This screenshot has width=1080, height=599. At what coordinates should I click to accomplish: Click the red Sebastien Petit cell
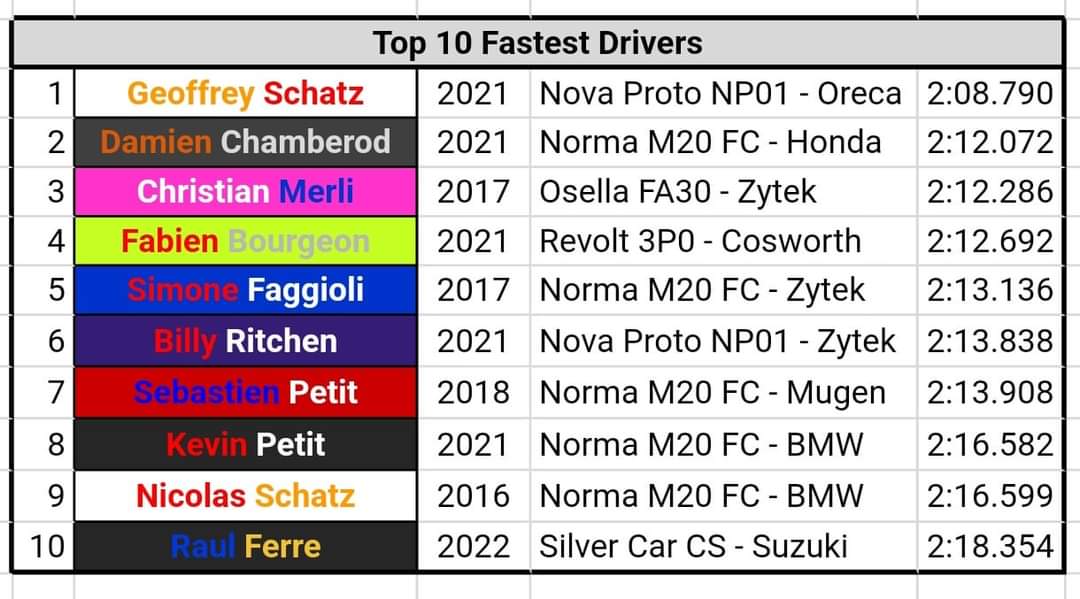pyautogui.click(x=245, y=392)
